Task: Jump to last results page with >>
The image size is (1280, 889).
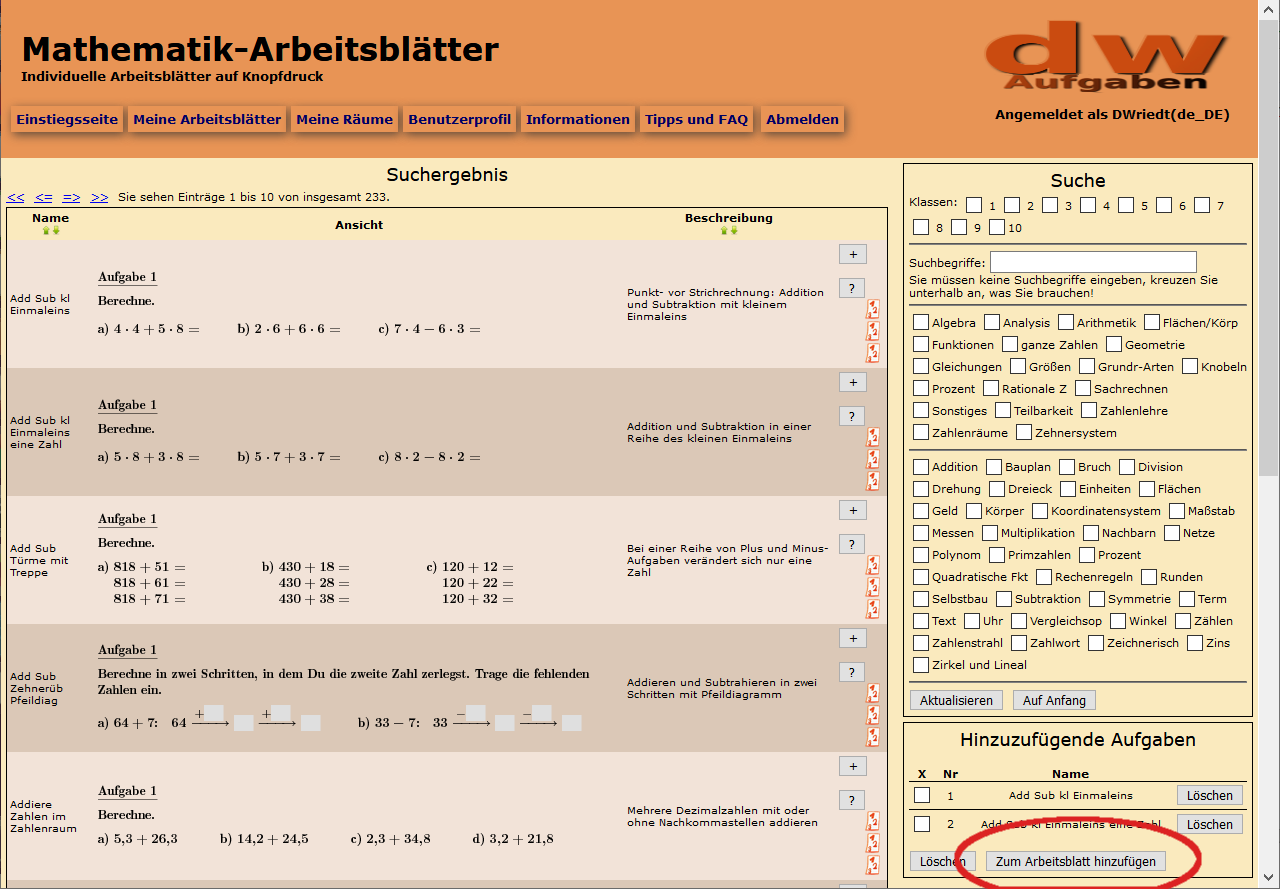Action: click(x=99, y=197)
